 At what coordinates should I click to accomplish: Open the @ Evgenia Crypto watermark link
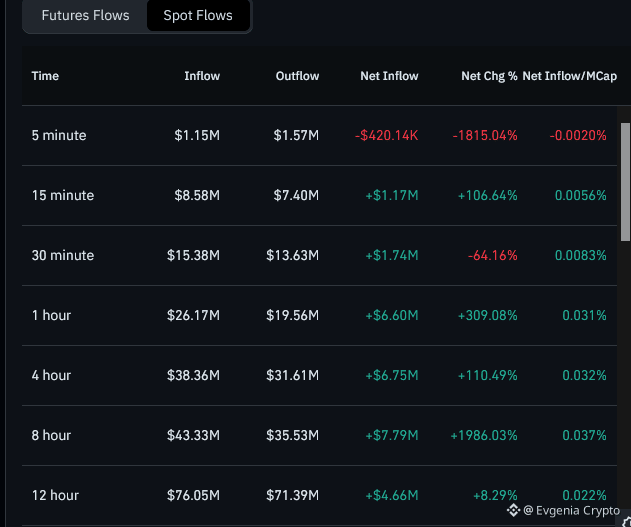click(571, 511)
